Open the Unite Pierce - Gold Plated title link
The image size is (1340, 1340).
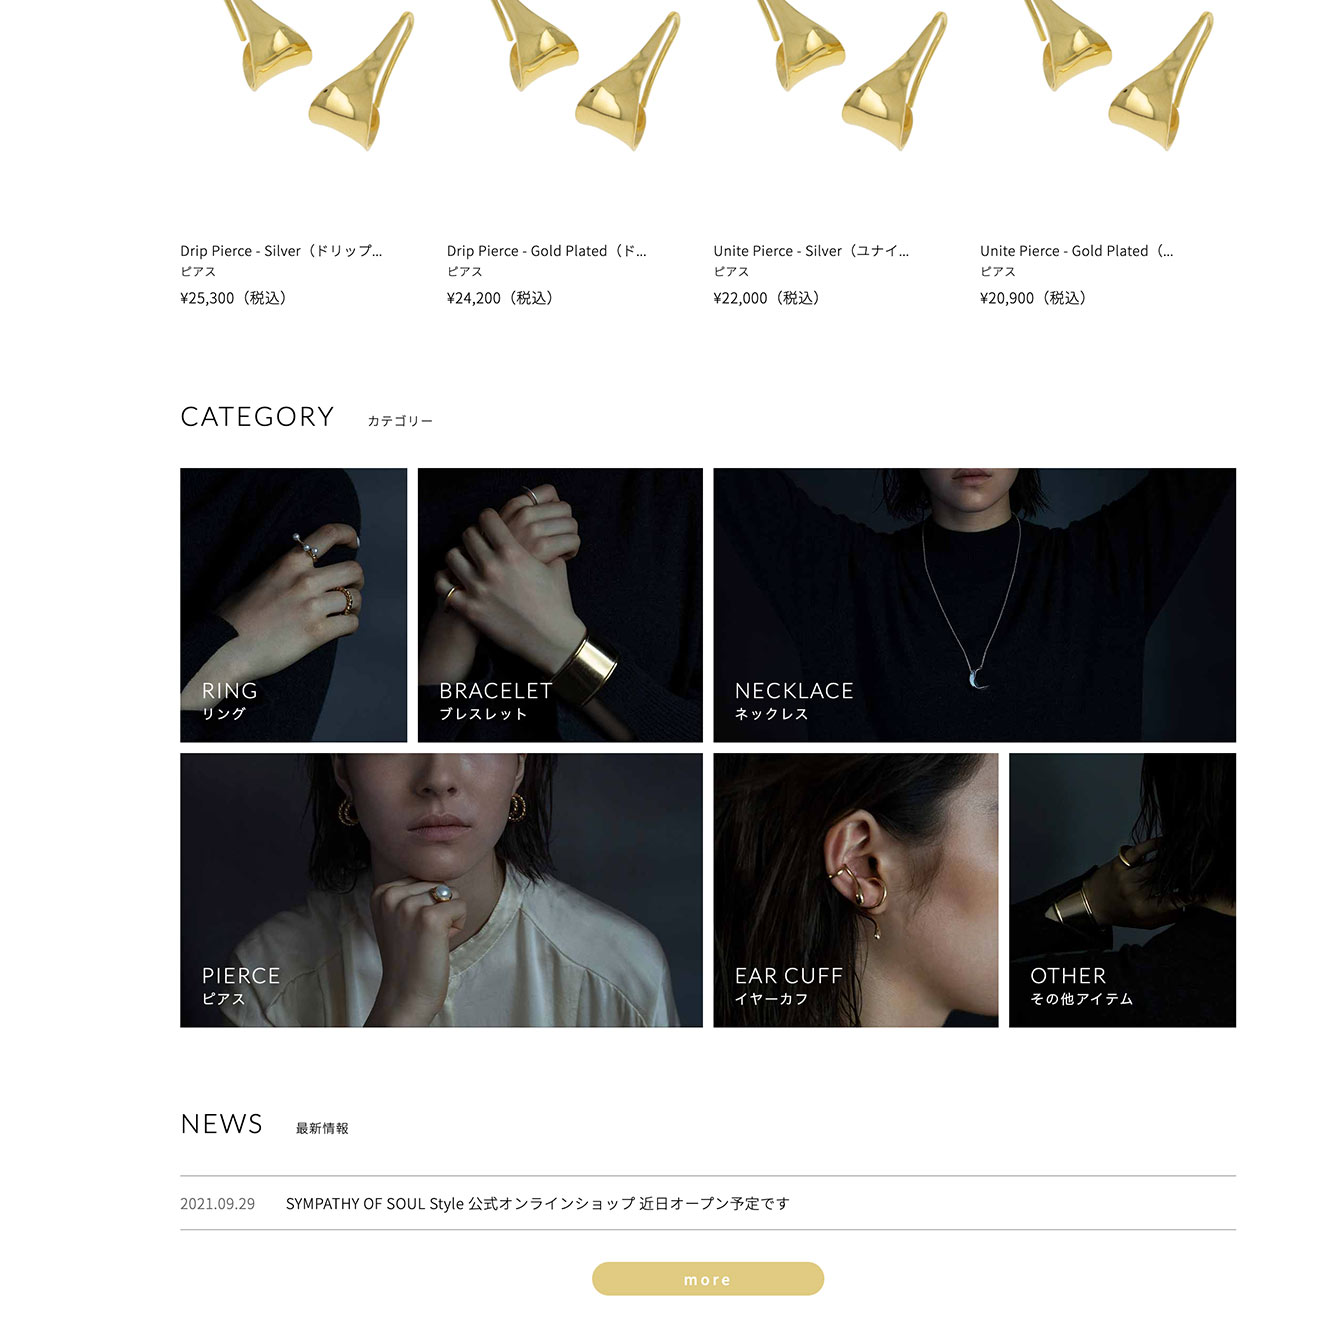click(x=1077, y=251)
